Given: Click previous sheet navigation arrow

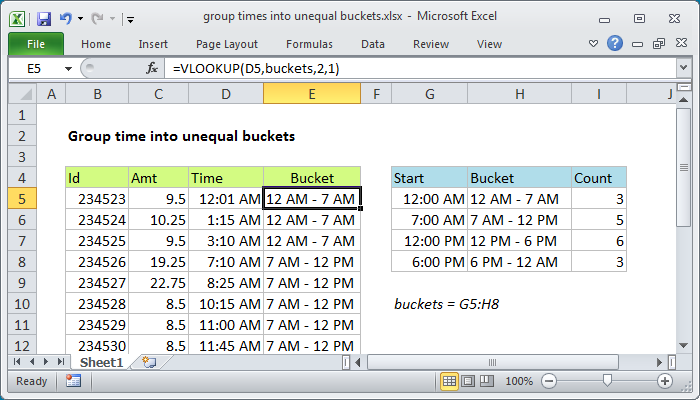Looking at the screenshot, I should click(x=32, y=362).
